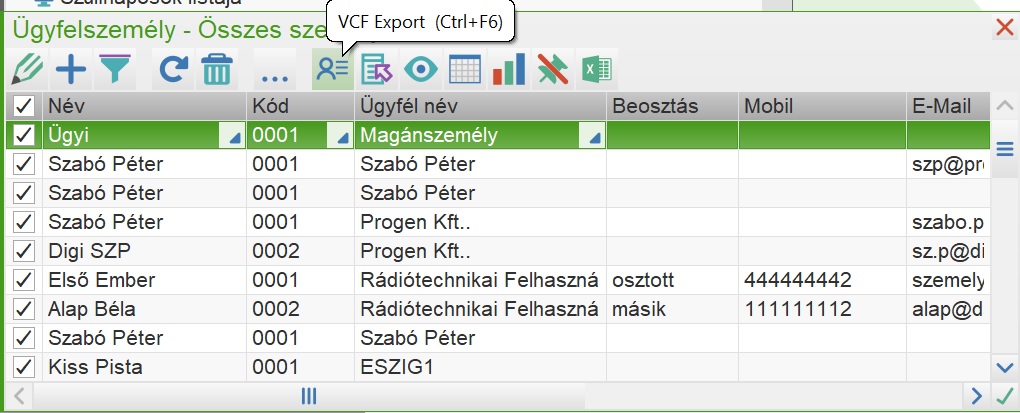The height and width of the screenshot is (413, 1020).
Task: Open the funnel filter tool
Action: tap(115, 69)
